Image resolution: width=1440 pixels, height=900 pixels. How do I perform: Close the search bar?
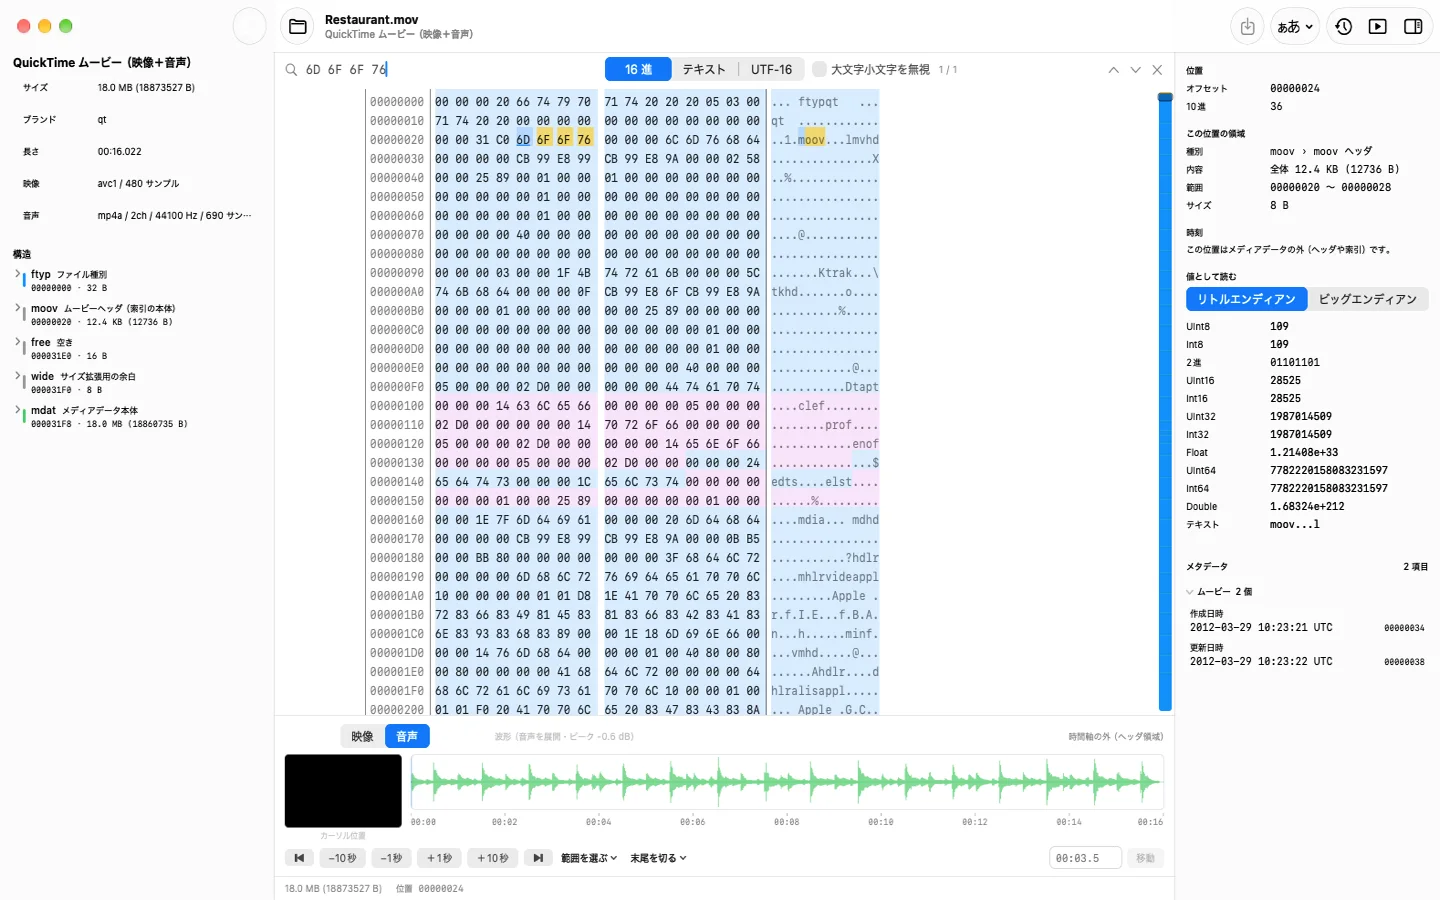(x=1157, y=70)
